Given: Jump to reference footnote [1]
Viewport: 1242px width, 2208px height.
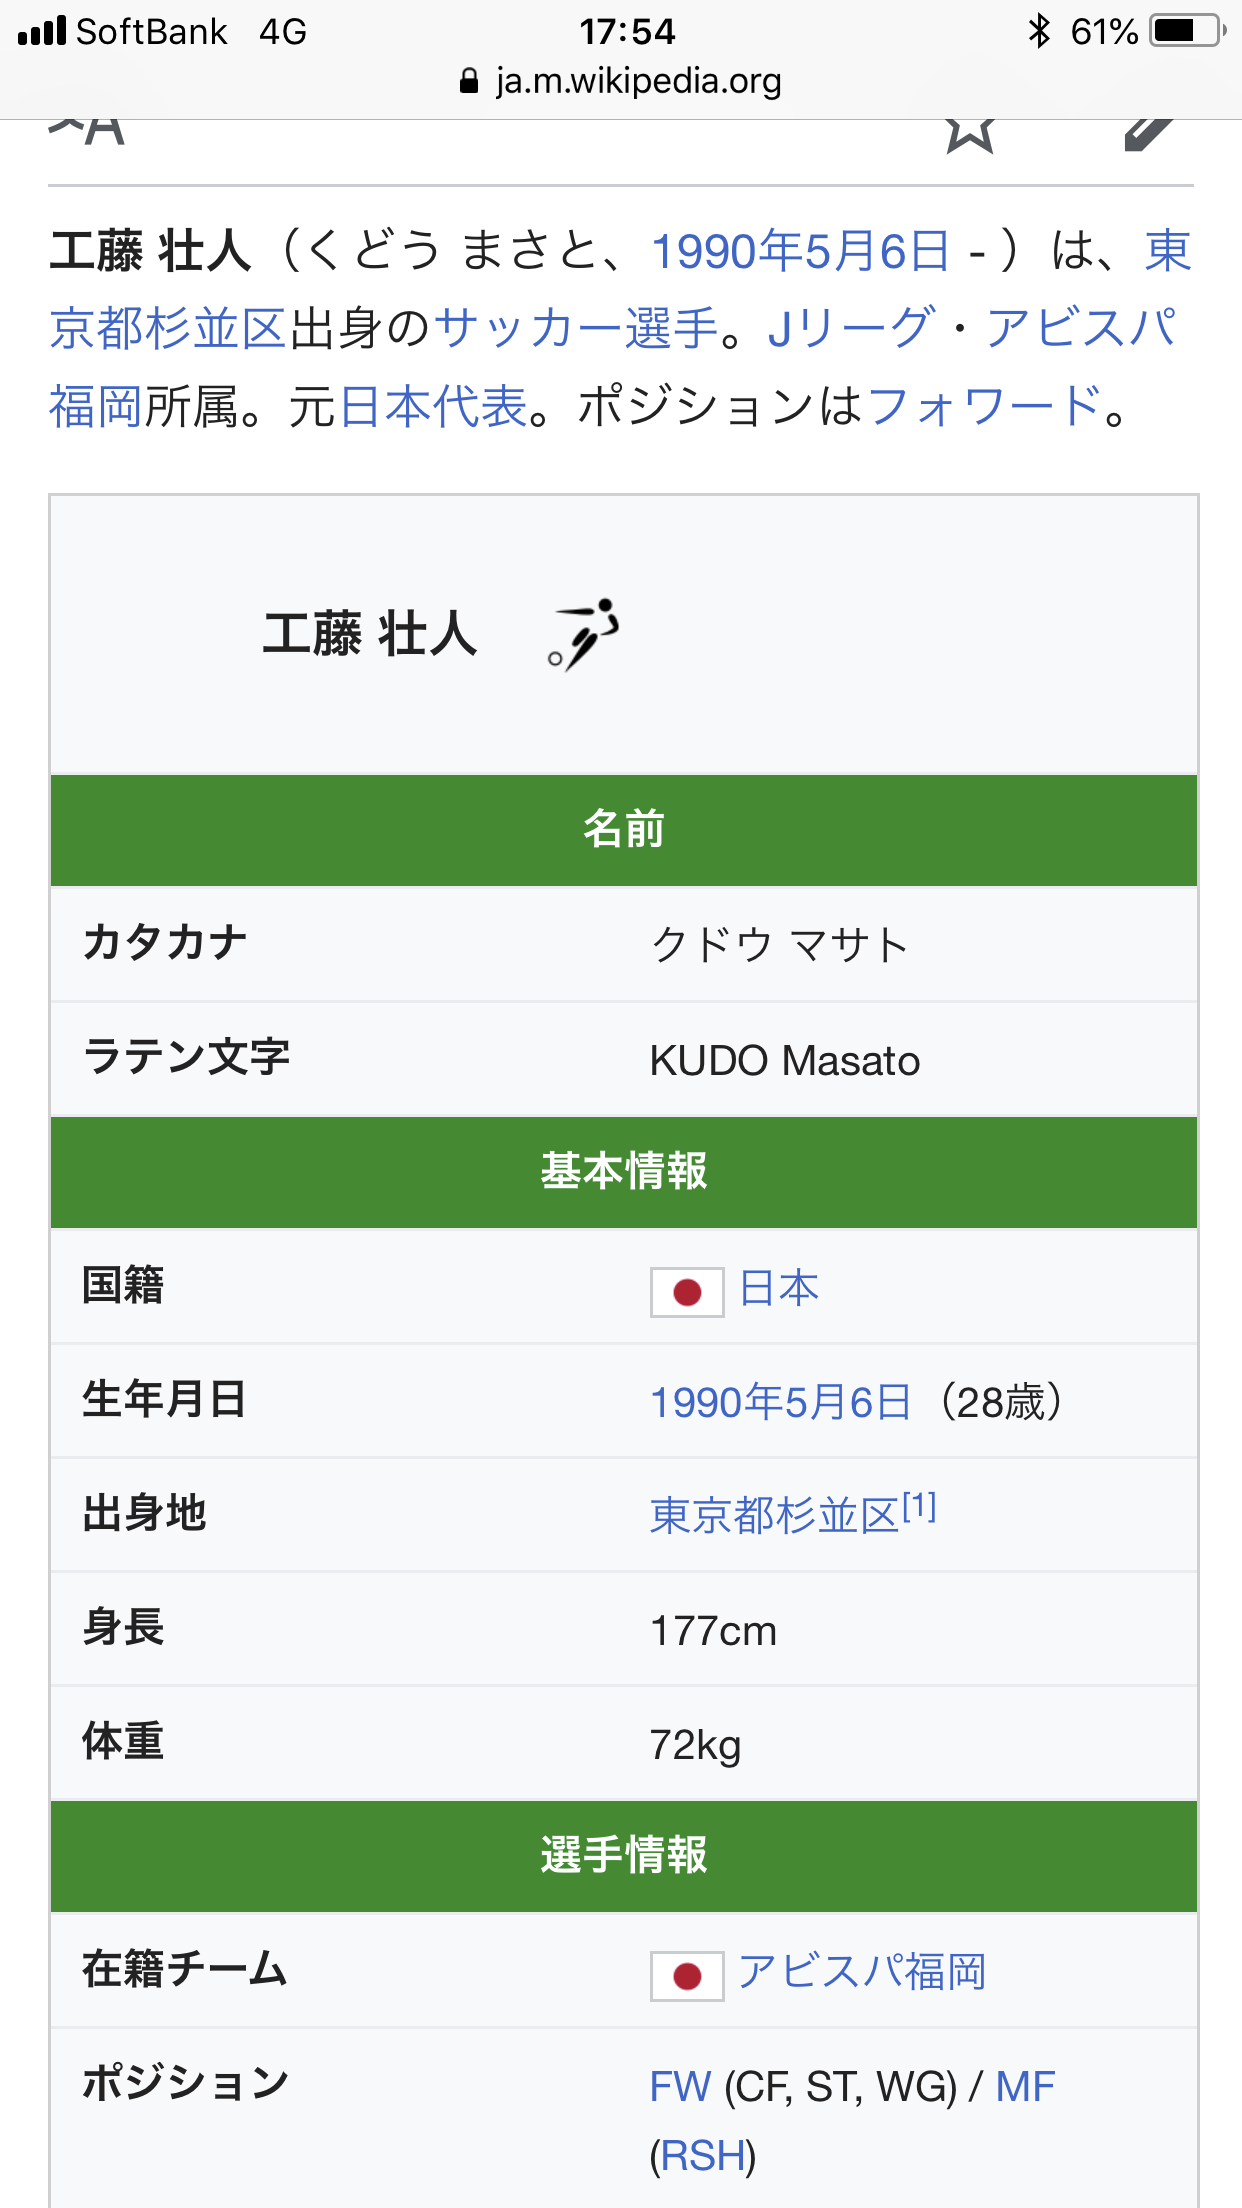Looking at the screenshot, I should coord(919,1507).
